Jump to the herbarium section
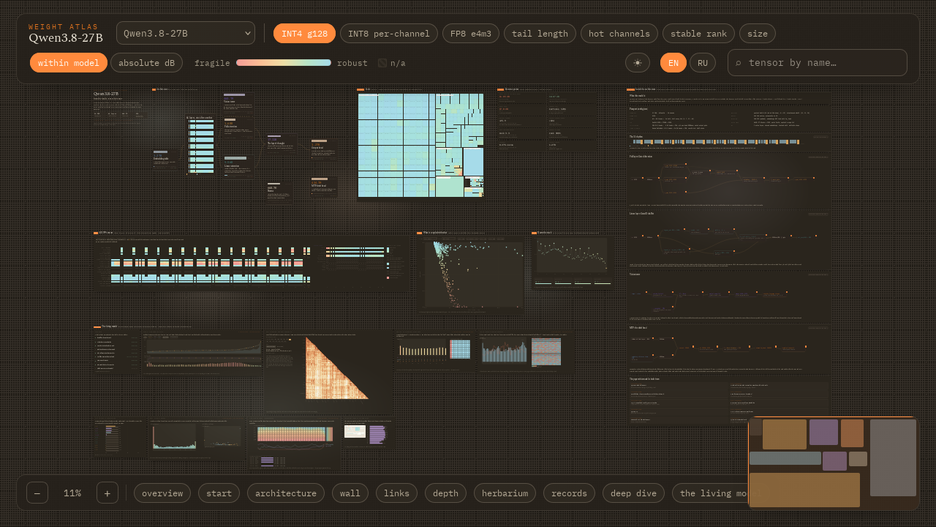 coord(505,493)
